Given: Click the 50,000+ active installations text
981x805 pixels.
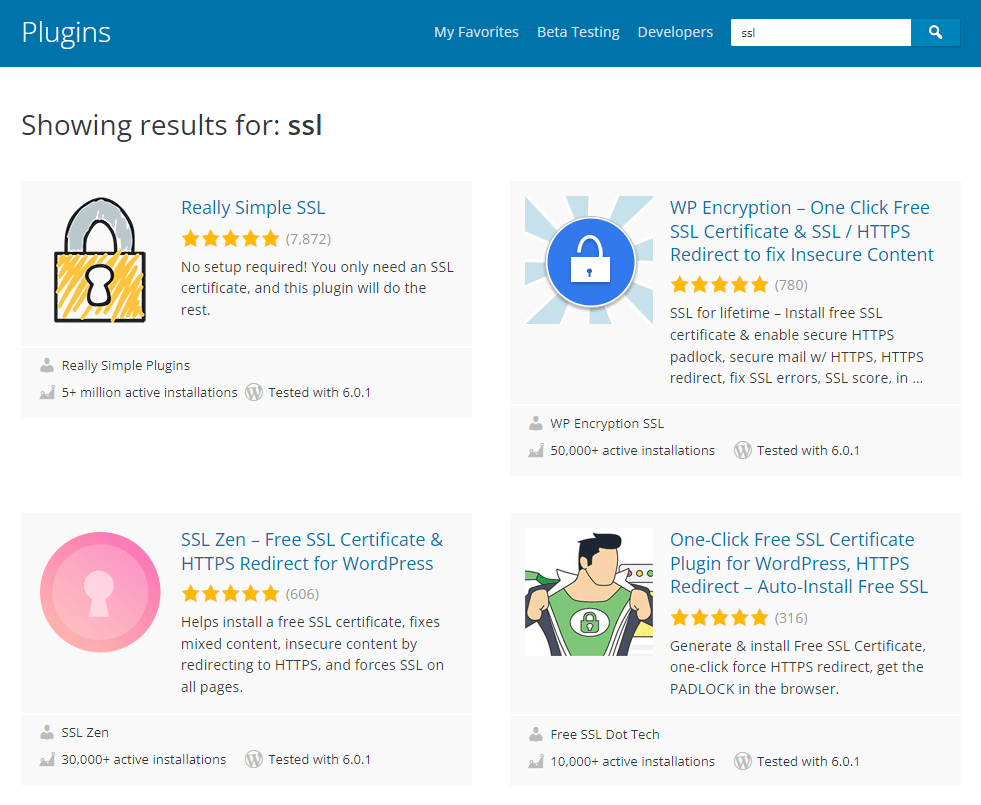Looking at the screenshot, I should tap(633, 450).
